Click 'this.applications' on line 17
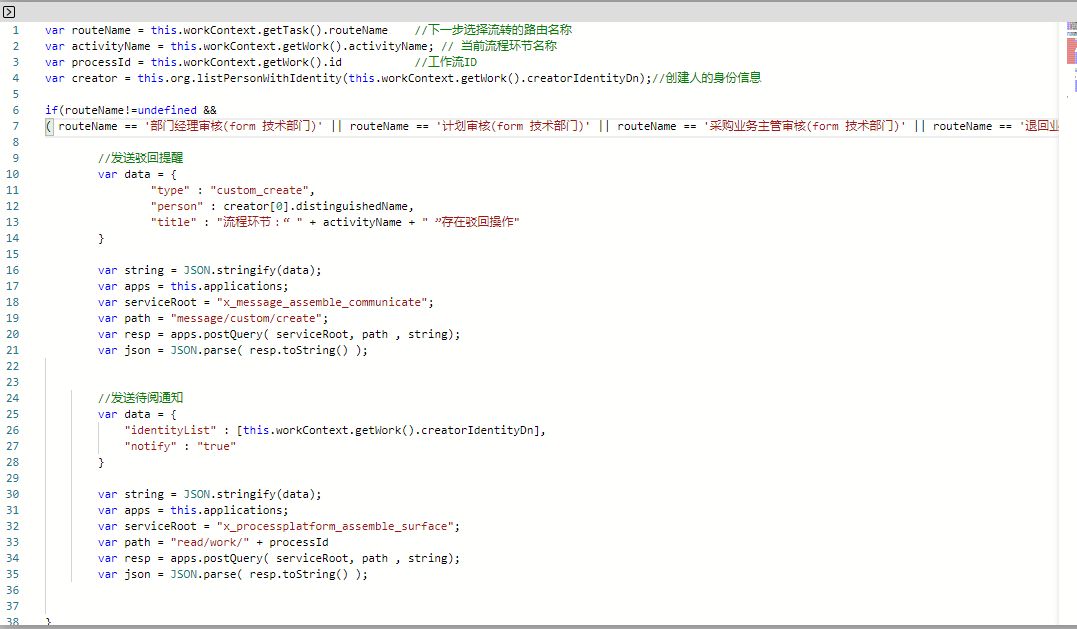This screenshot has width=1077, height=629. [x=227, y=286]
